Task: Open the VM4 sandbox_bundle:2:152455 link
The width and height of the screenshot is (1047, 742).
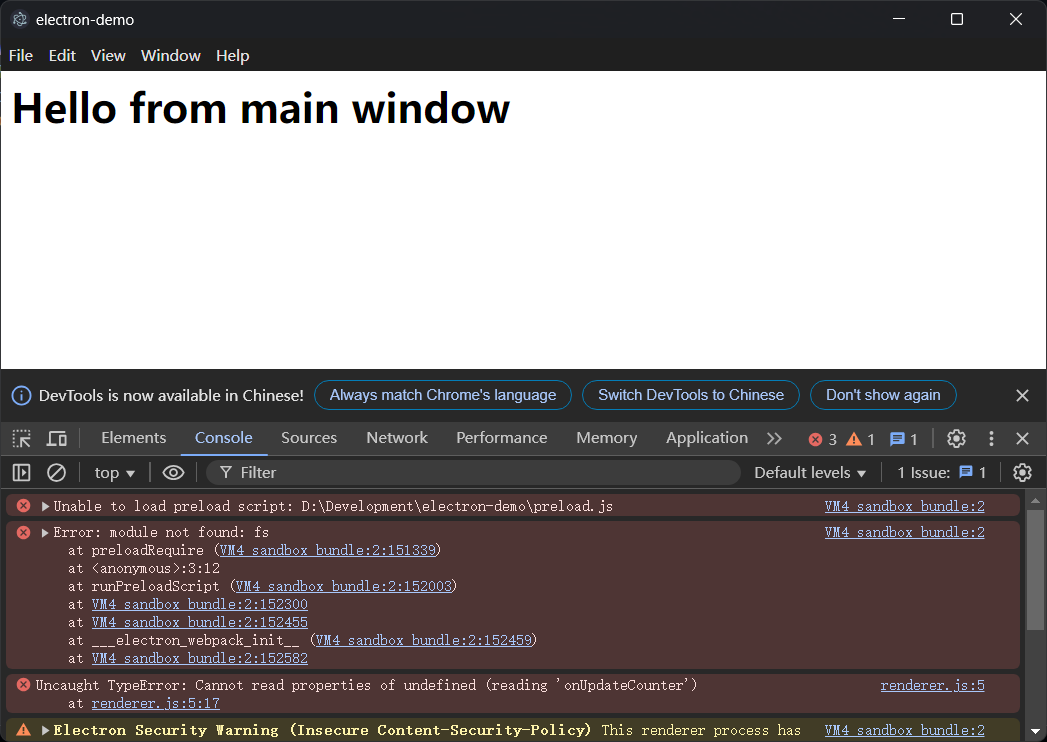Action: tap(200, 622)
